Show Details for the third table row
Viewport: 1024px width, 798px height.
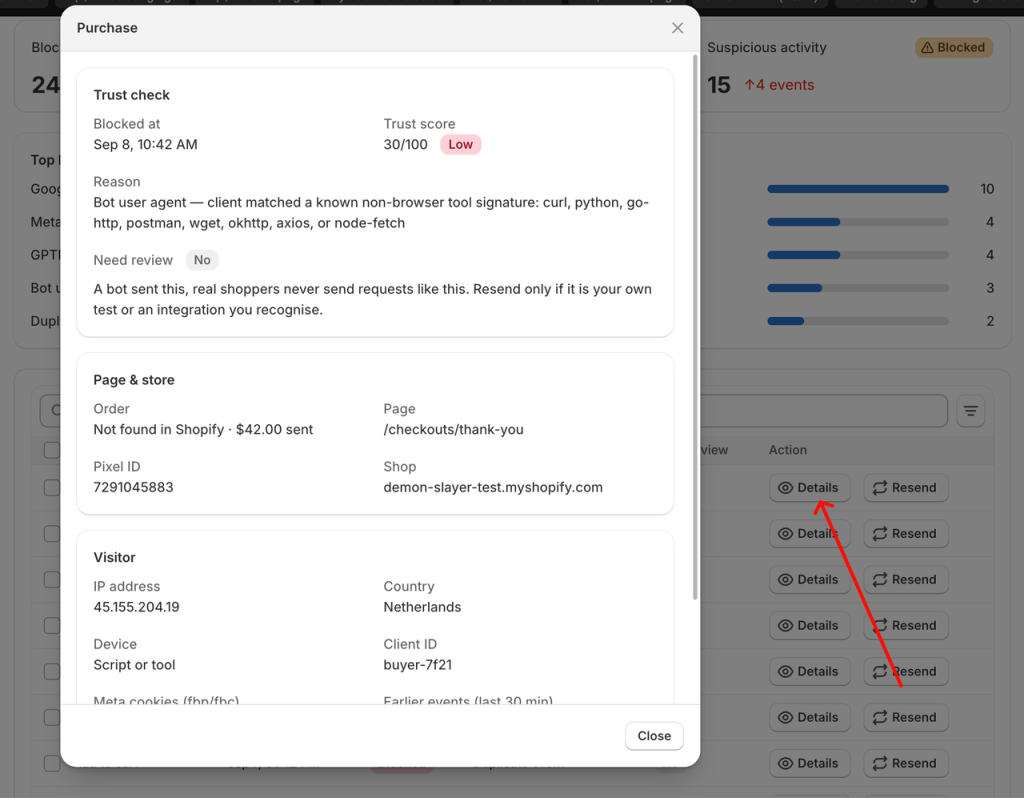[809, 579]
